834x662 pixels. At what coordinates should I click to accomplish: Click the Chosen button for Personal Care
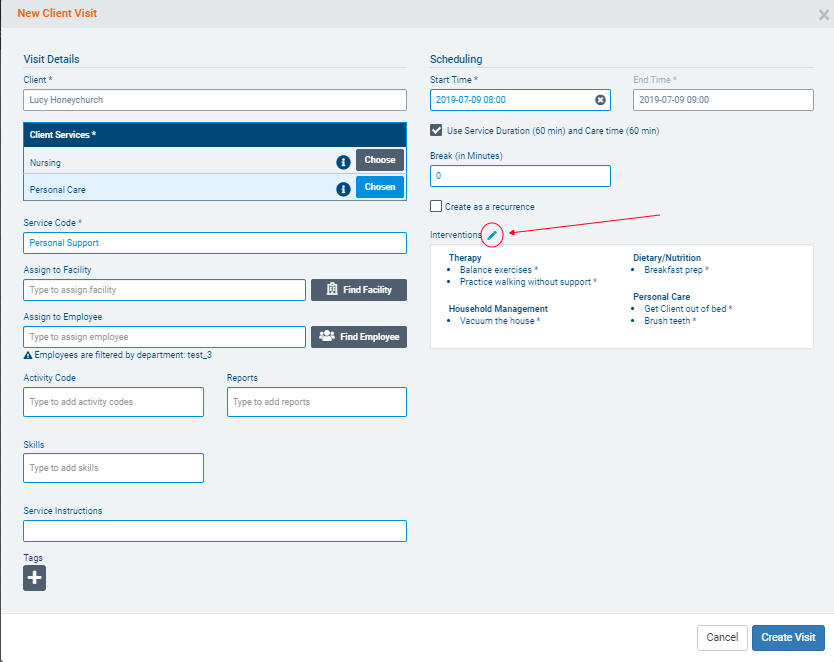[x=380, y=187]
